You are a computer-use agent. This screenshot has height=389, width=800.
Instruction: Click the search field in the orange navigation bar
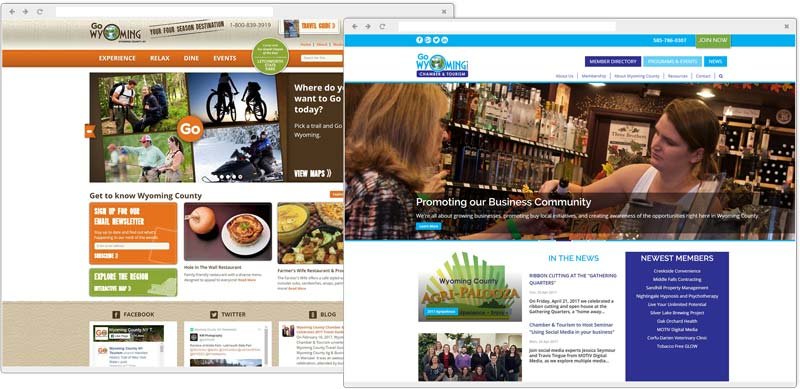(x=321, y=58)
